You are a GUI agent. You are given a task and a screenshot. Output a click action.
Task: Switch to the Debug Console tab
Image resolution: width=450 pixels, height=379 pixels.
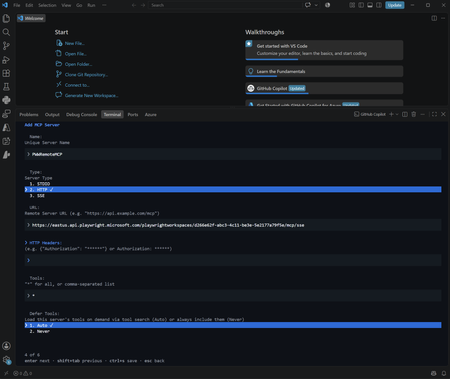81,114
